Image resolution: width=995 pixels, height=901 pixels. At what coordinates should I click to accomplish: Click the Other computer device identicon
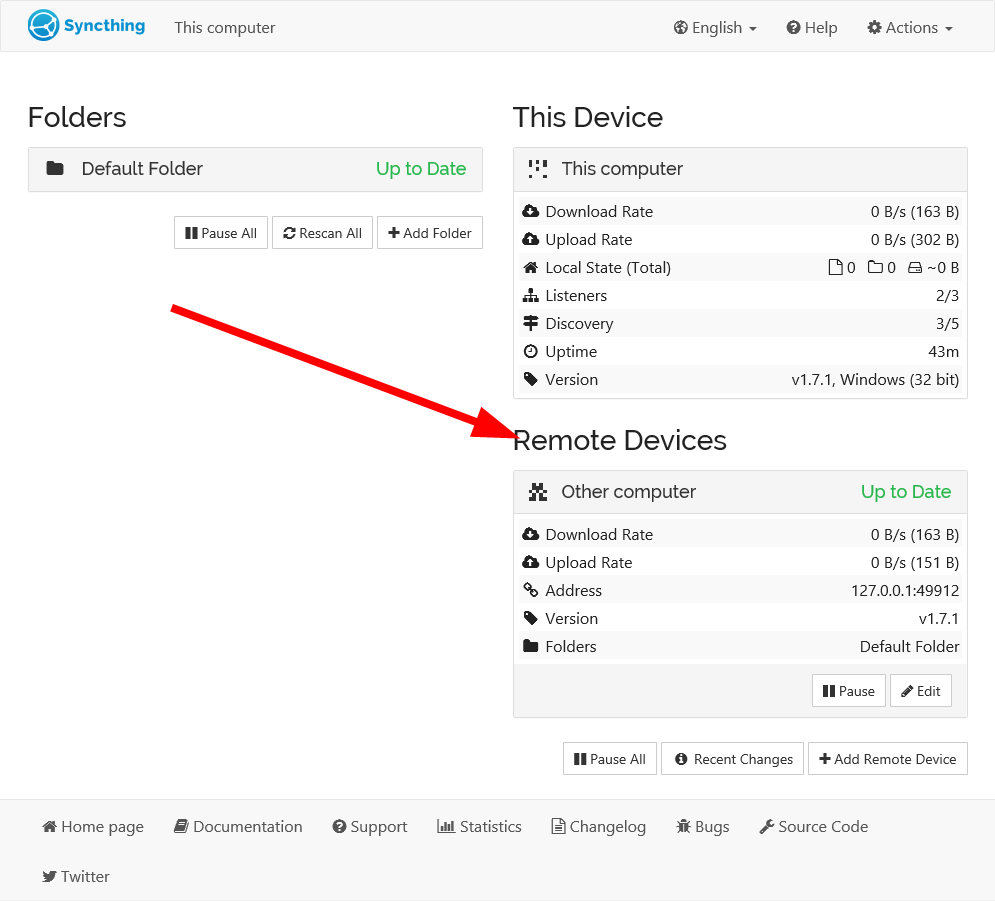[537, 492]
